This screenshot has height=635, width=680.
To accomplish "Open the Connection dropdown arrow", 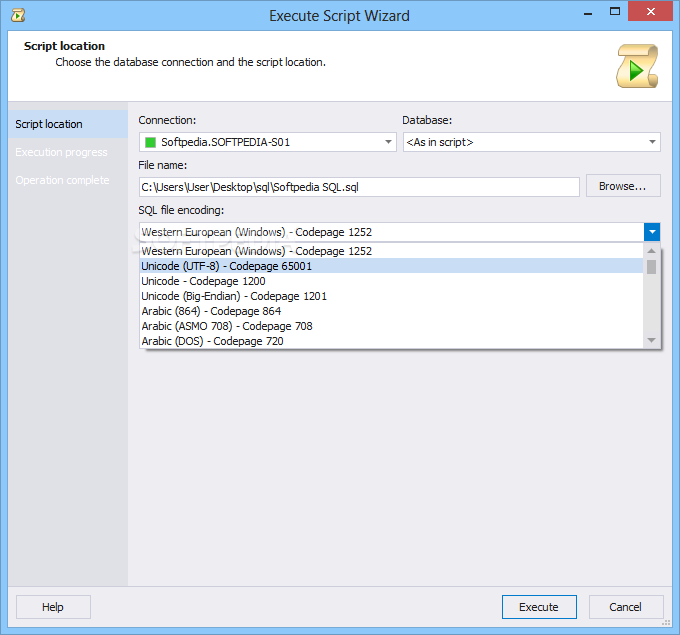I will pos(388,142).
